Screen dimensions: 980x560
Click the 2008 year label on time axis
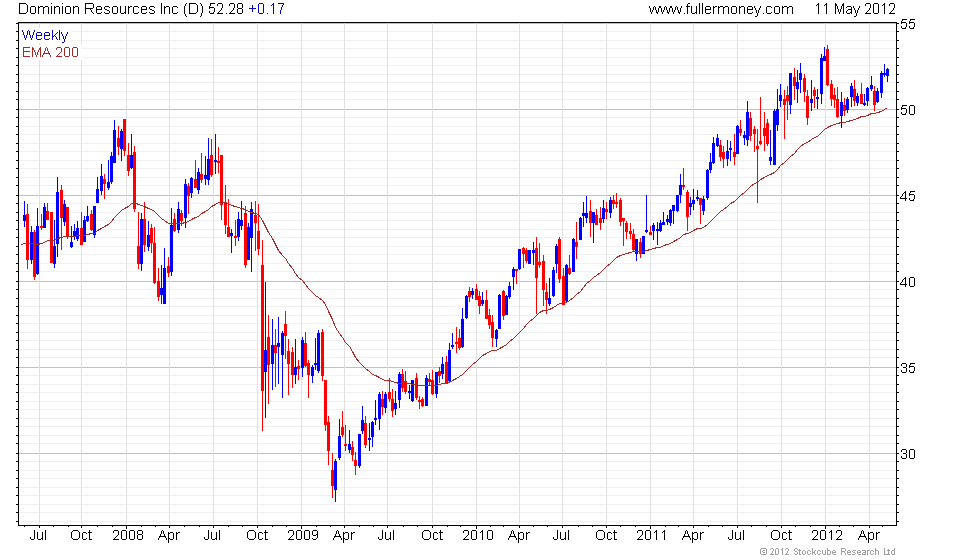128,536
